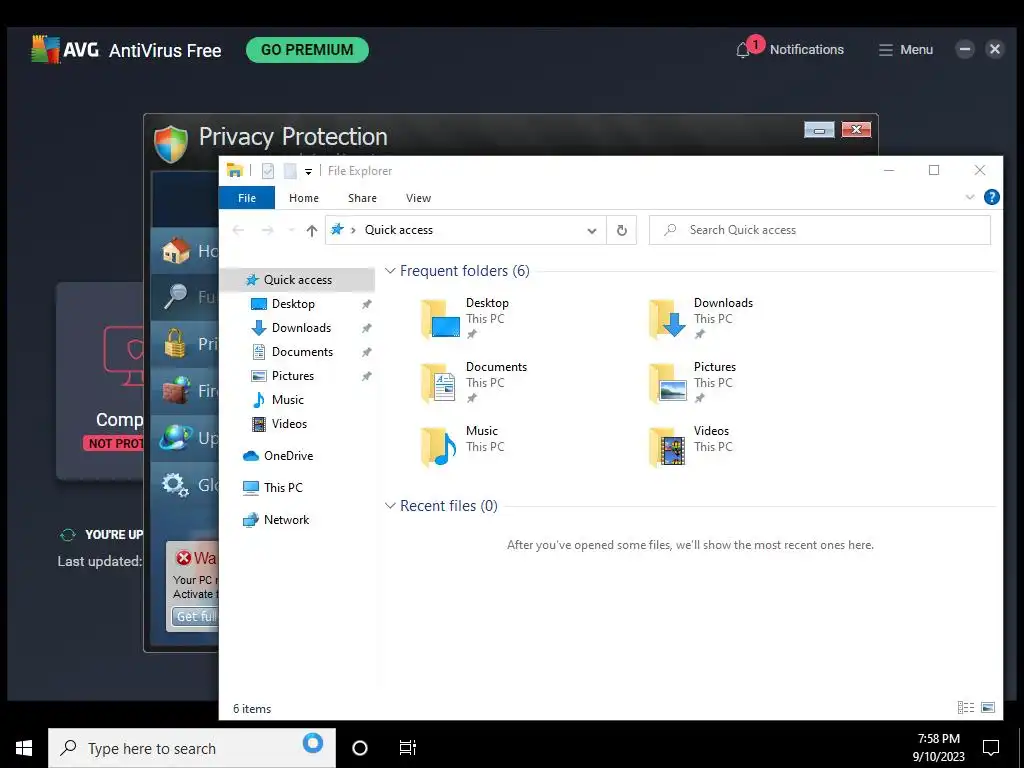Select the Videos folder icon in Frequent folders

pyautogui.click(x=667, y=446)
